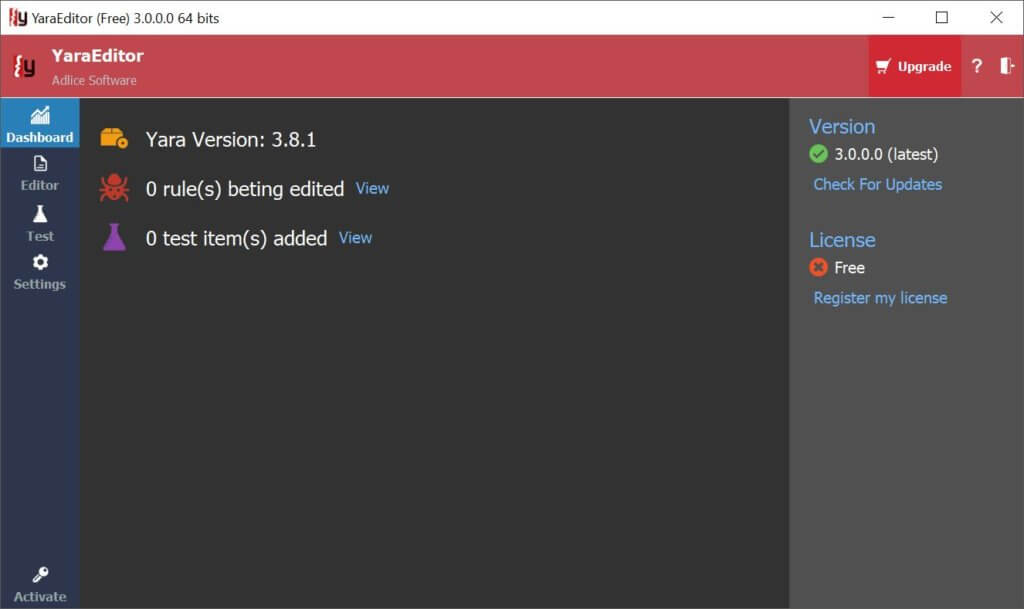Click the green checkmark beside version 3.0.0.0
Viewport: 1024px width, 609px height.
pyautogui.click(x=817, y=154)
